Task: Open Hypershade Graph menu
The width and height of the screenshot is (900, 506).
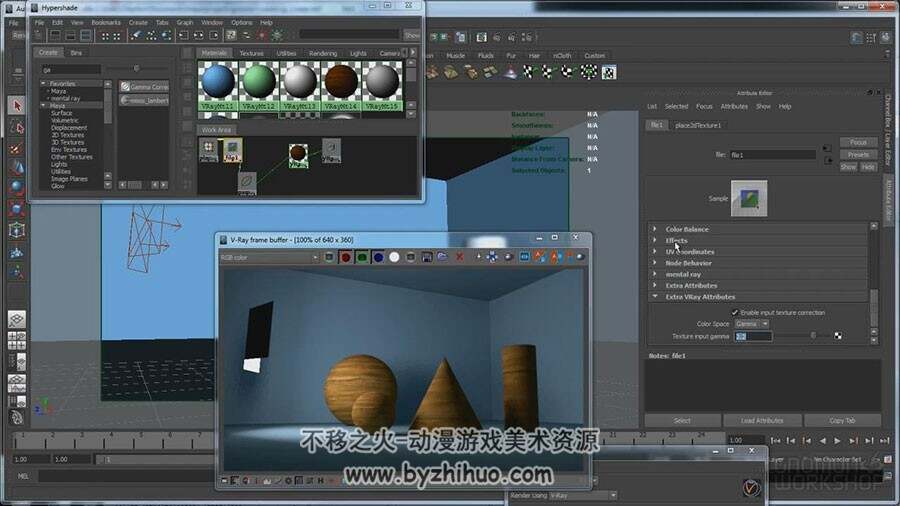Action: [185, 23]
